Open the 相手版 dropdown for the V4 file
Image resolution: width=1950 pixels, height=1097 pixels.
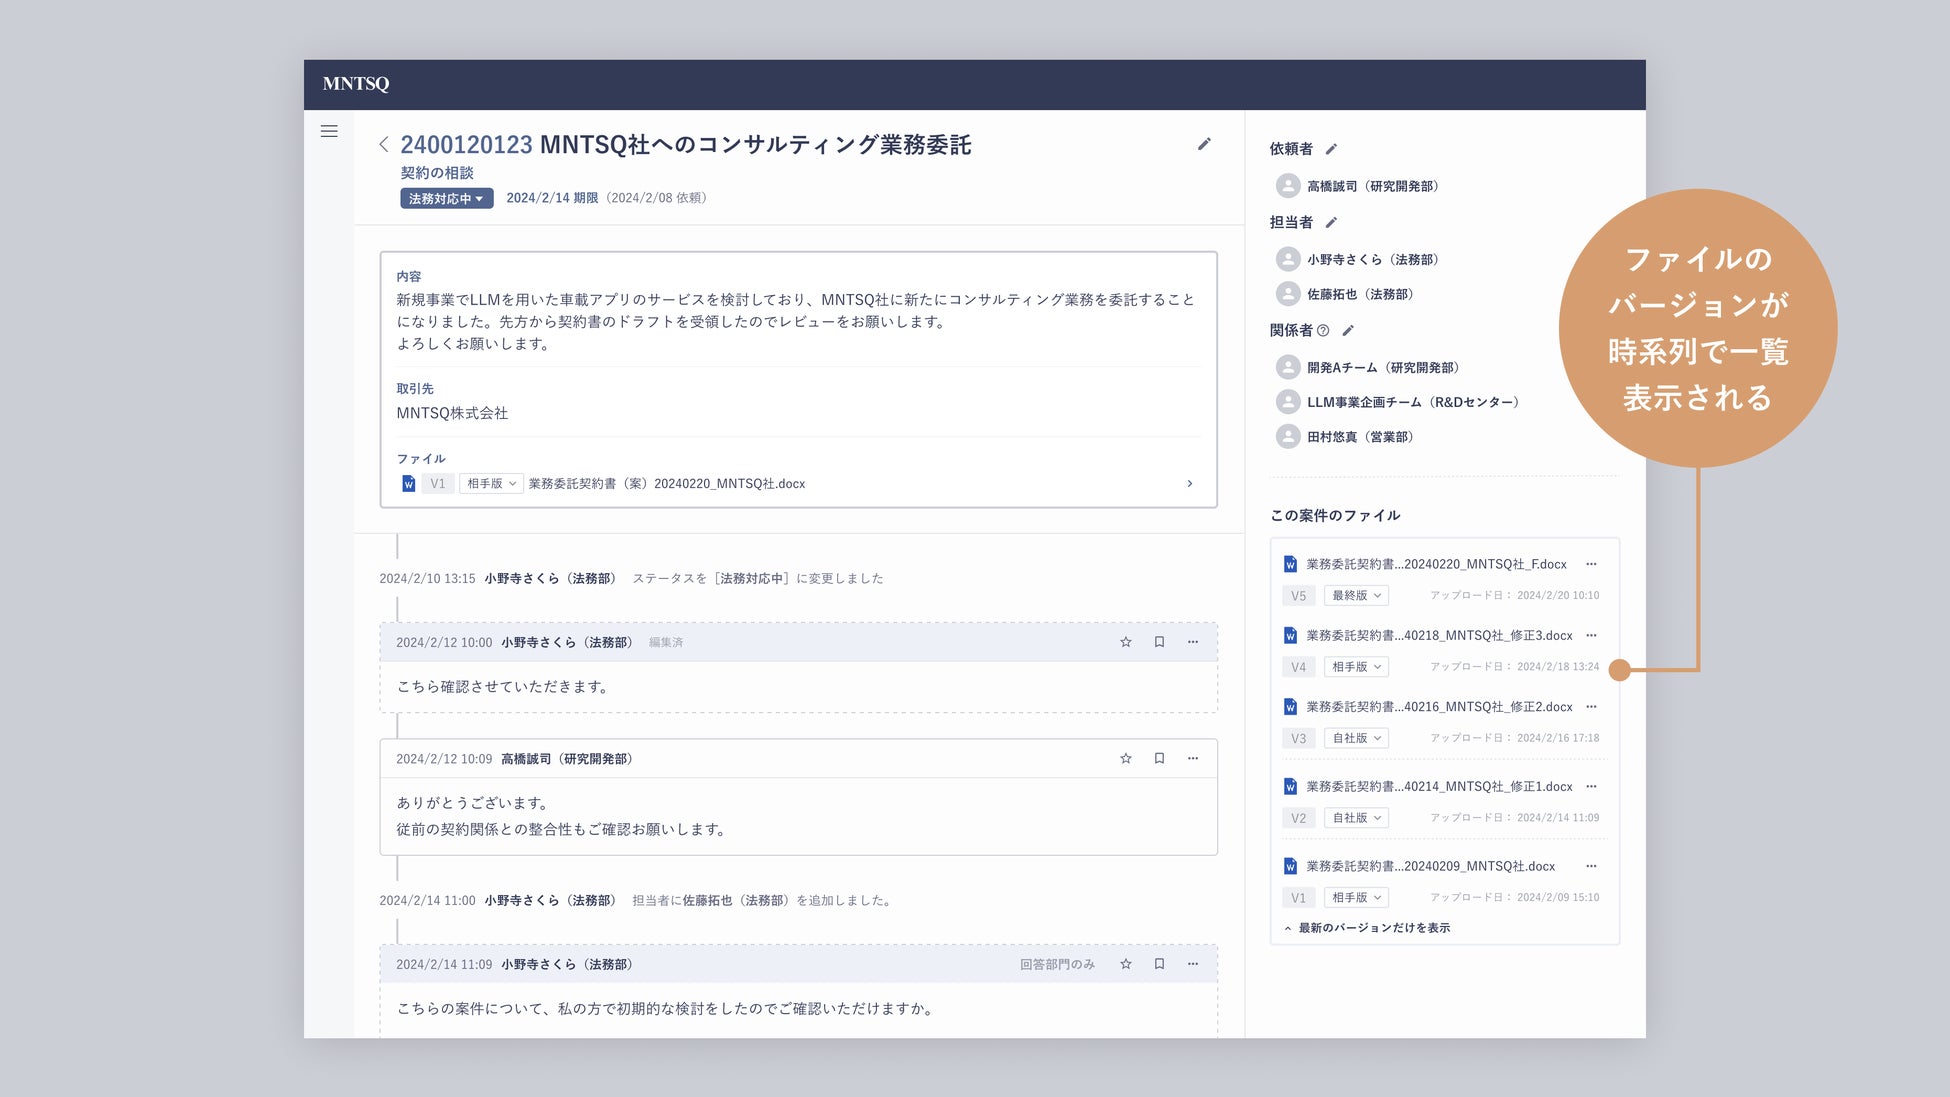1356,667
